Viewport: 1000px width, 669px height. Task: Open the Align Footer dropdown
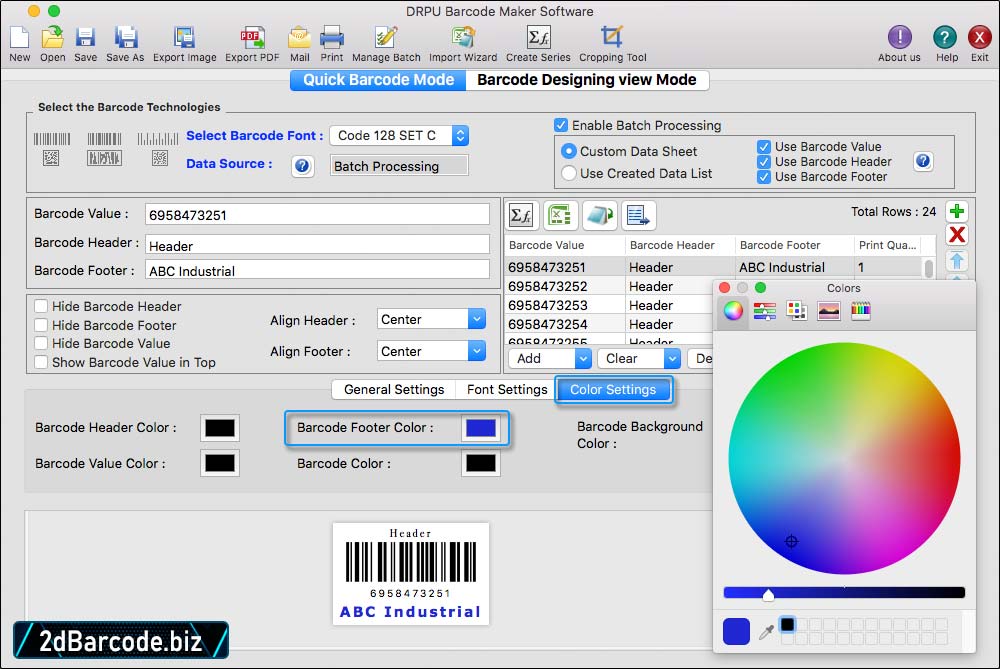[x=431, y=351]
